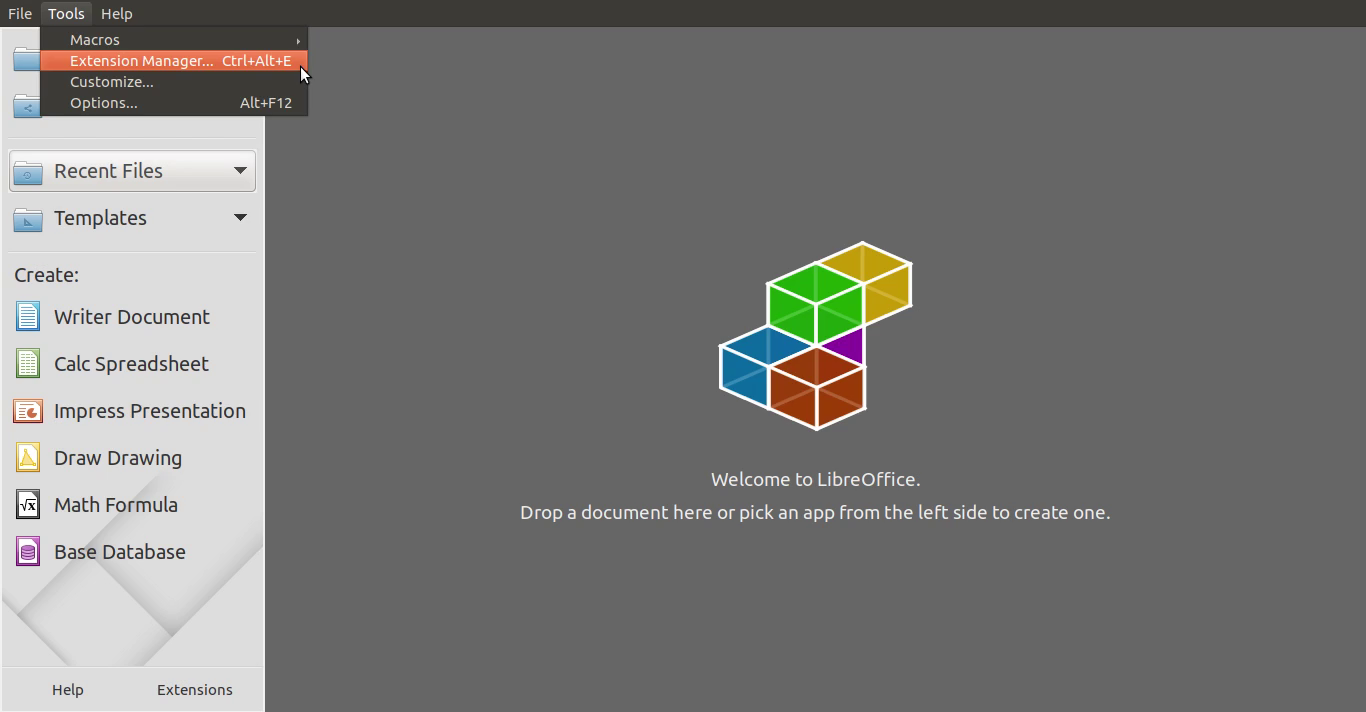The height and width of the screenshot is (712, 1366).
Task: Create a new Calc Spreadsheet
Action: pyautogui.click(x=132, y=364)
